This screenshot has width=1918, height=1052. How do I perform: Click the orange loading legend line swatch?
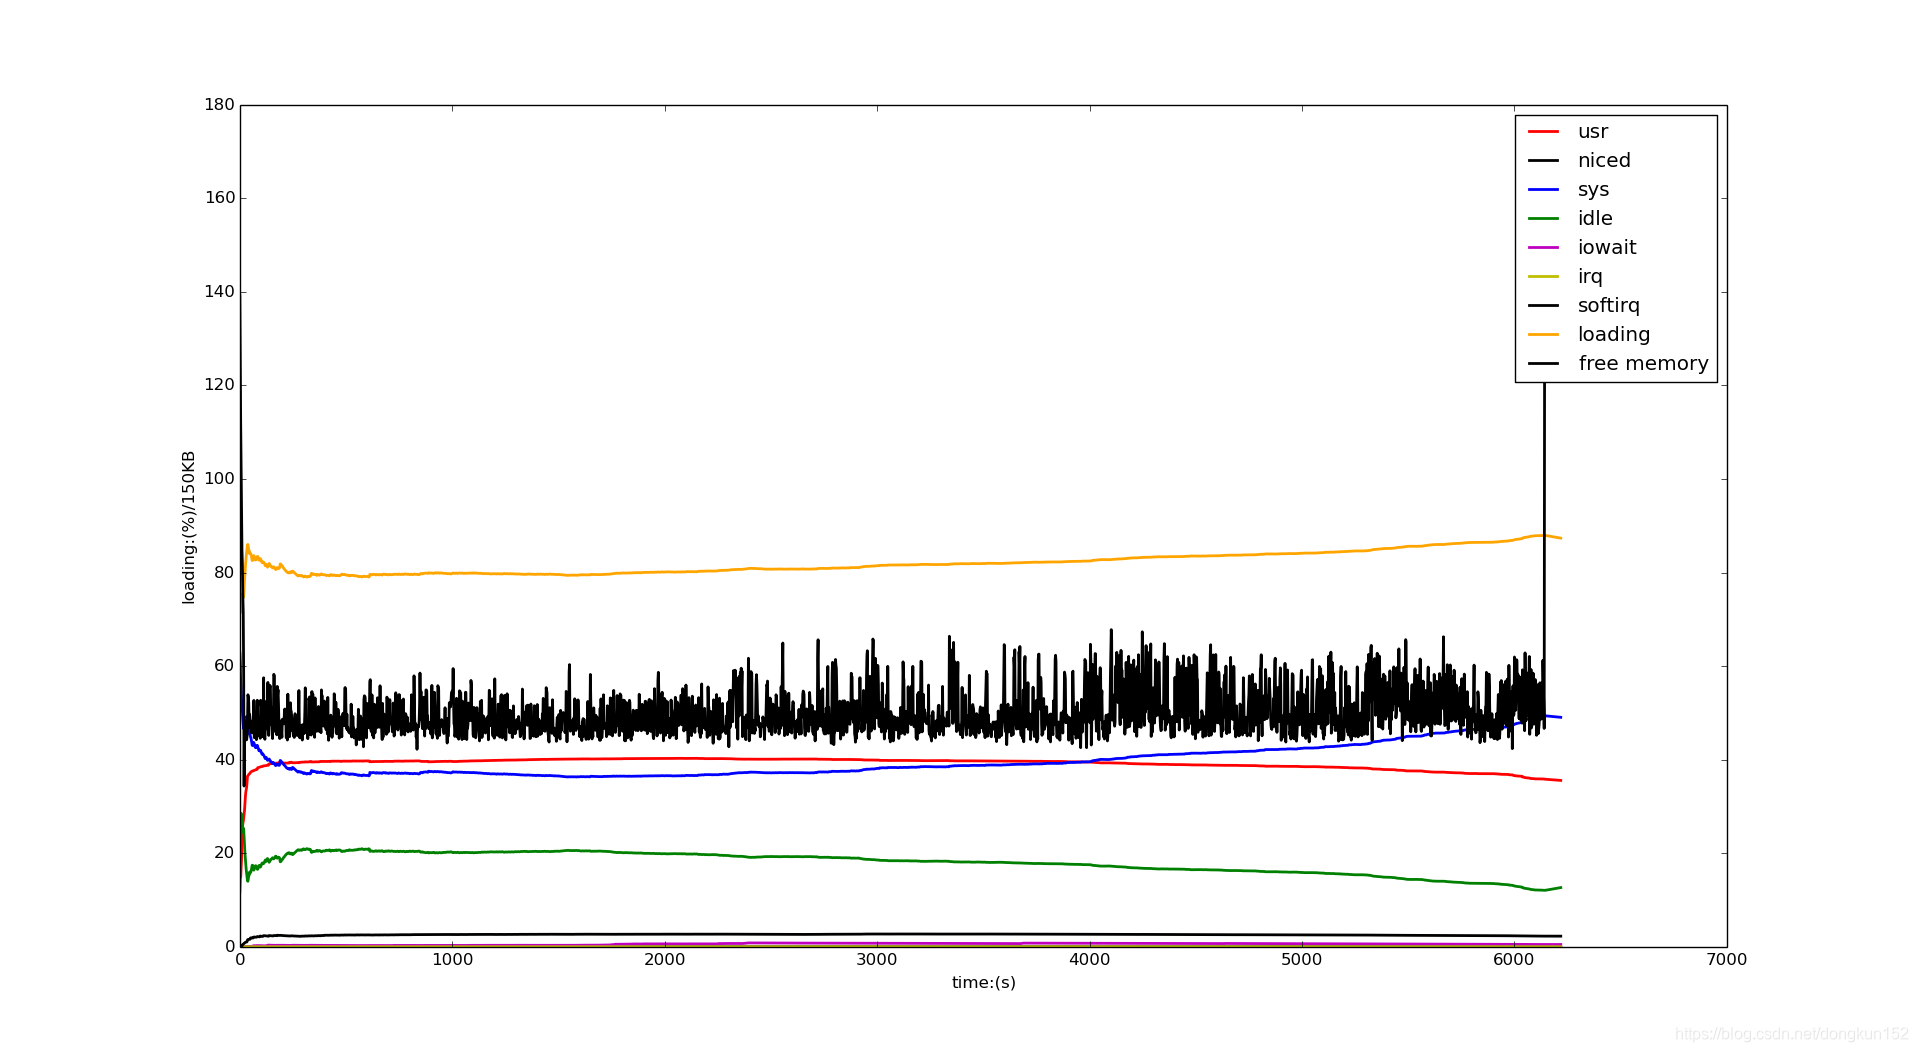pyautogui.click(x=1543, y=335)
